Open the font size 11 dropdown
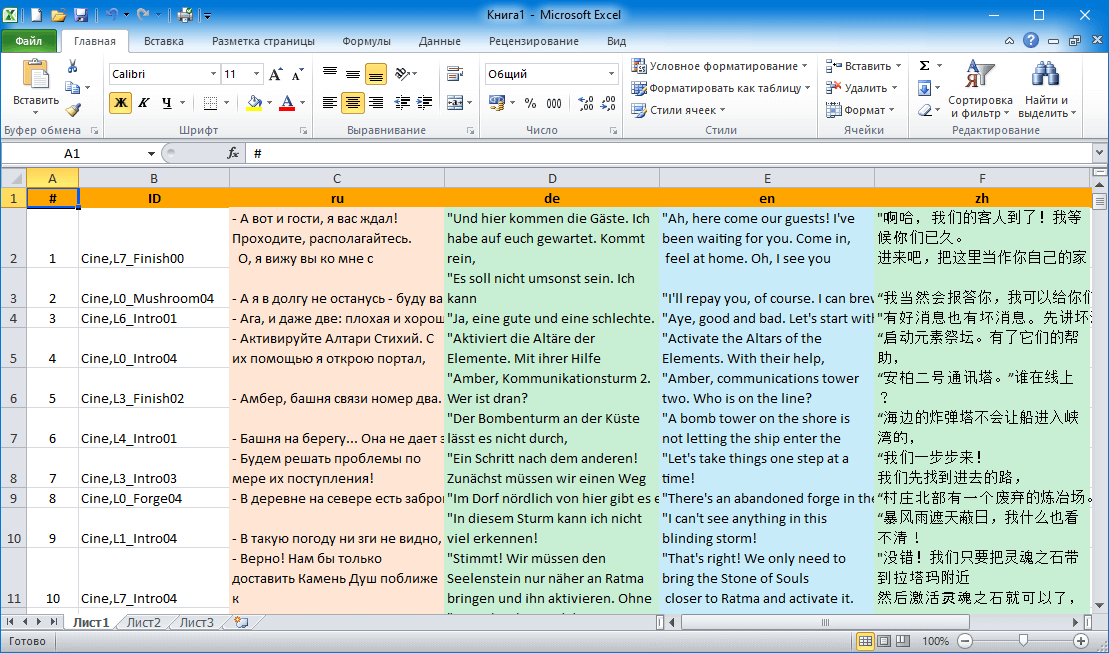Viewport: 1109px width, 653px height. coord(256,74)
